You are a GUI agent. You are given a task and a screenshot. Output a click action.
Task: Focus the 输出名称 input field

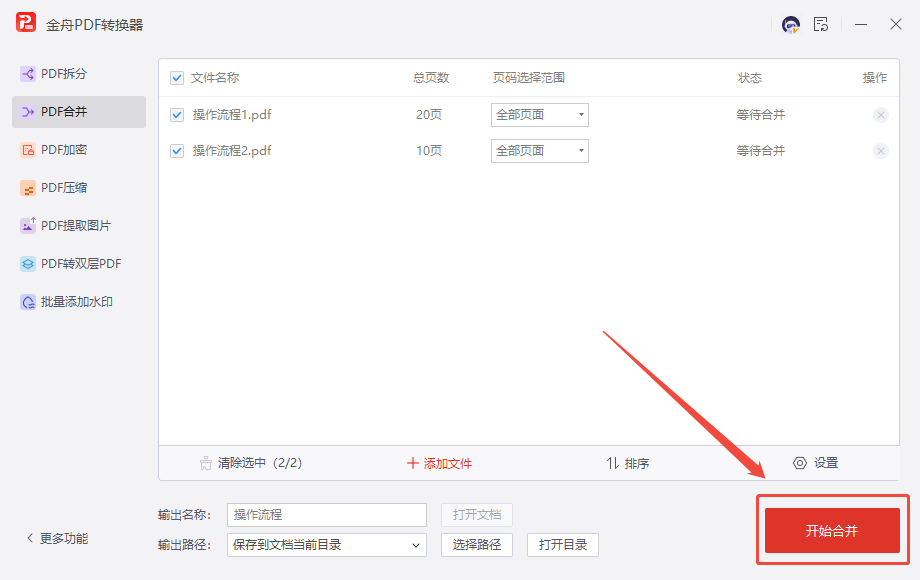(x=327, y=515)
